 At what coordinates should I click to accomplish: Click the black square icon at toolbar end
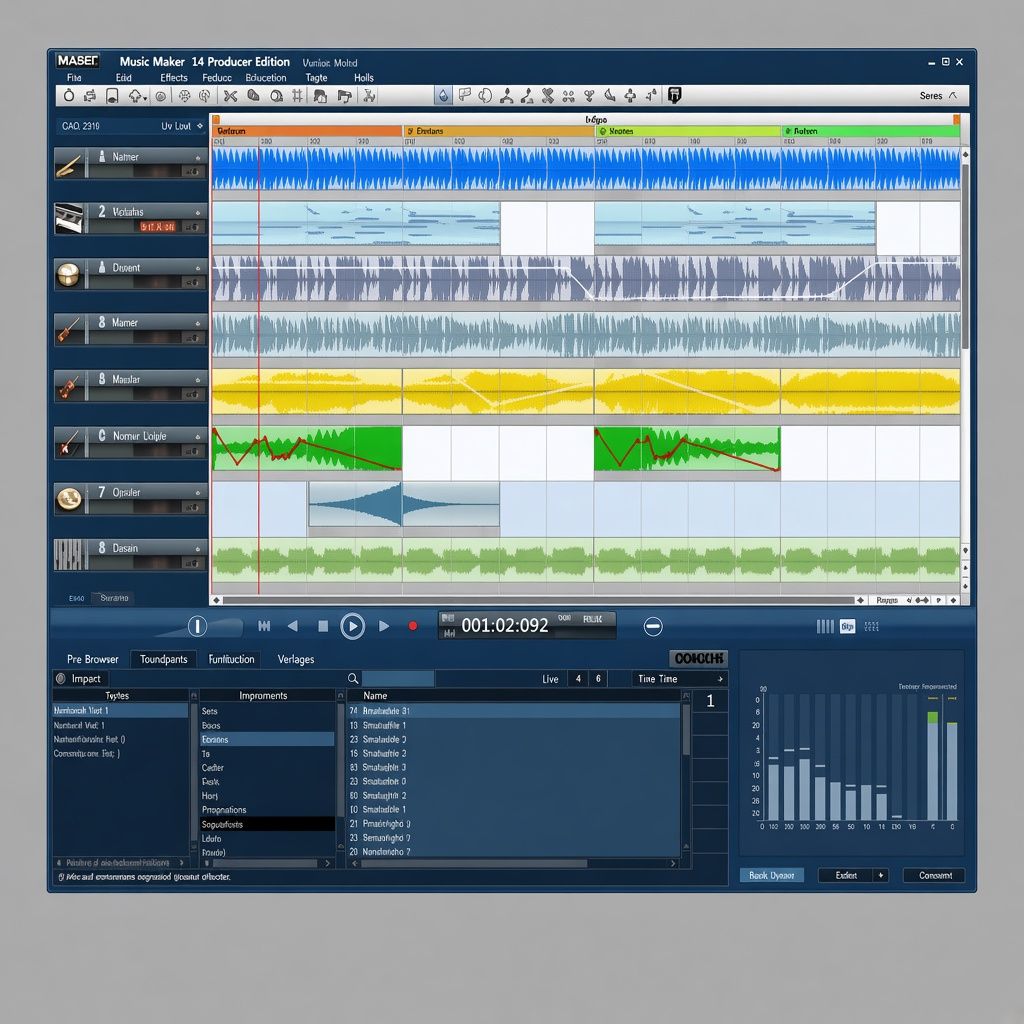[x=675, y=95]
